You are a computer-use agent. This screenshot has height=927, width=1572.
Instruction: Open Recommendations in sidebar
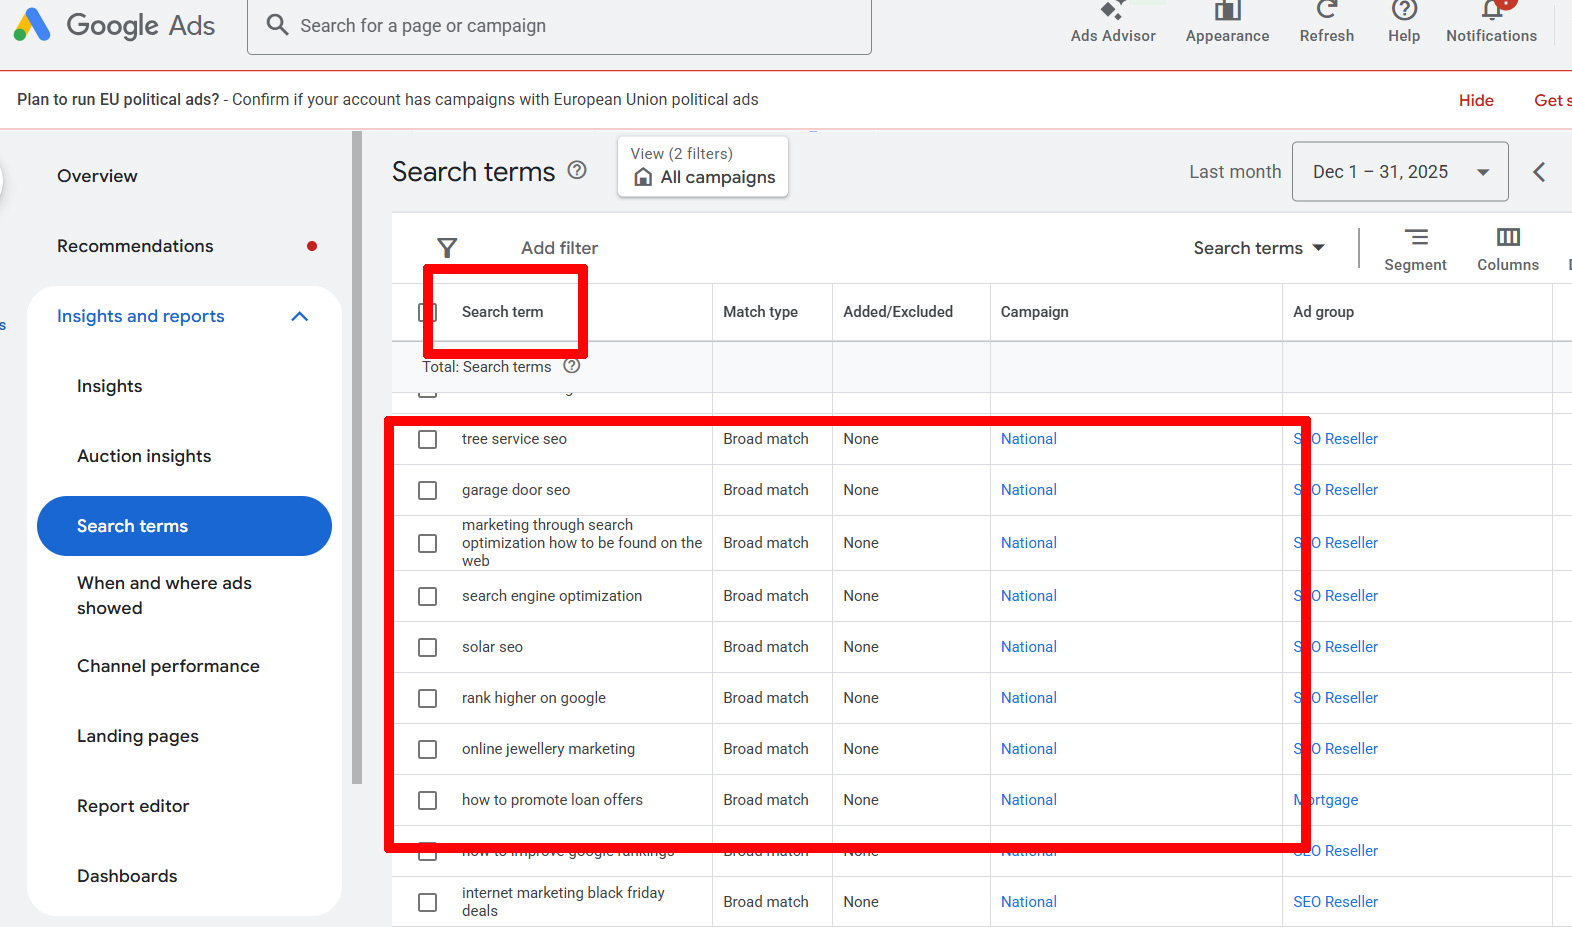(x=135, y=246)
